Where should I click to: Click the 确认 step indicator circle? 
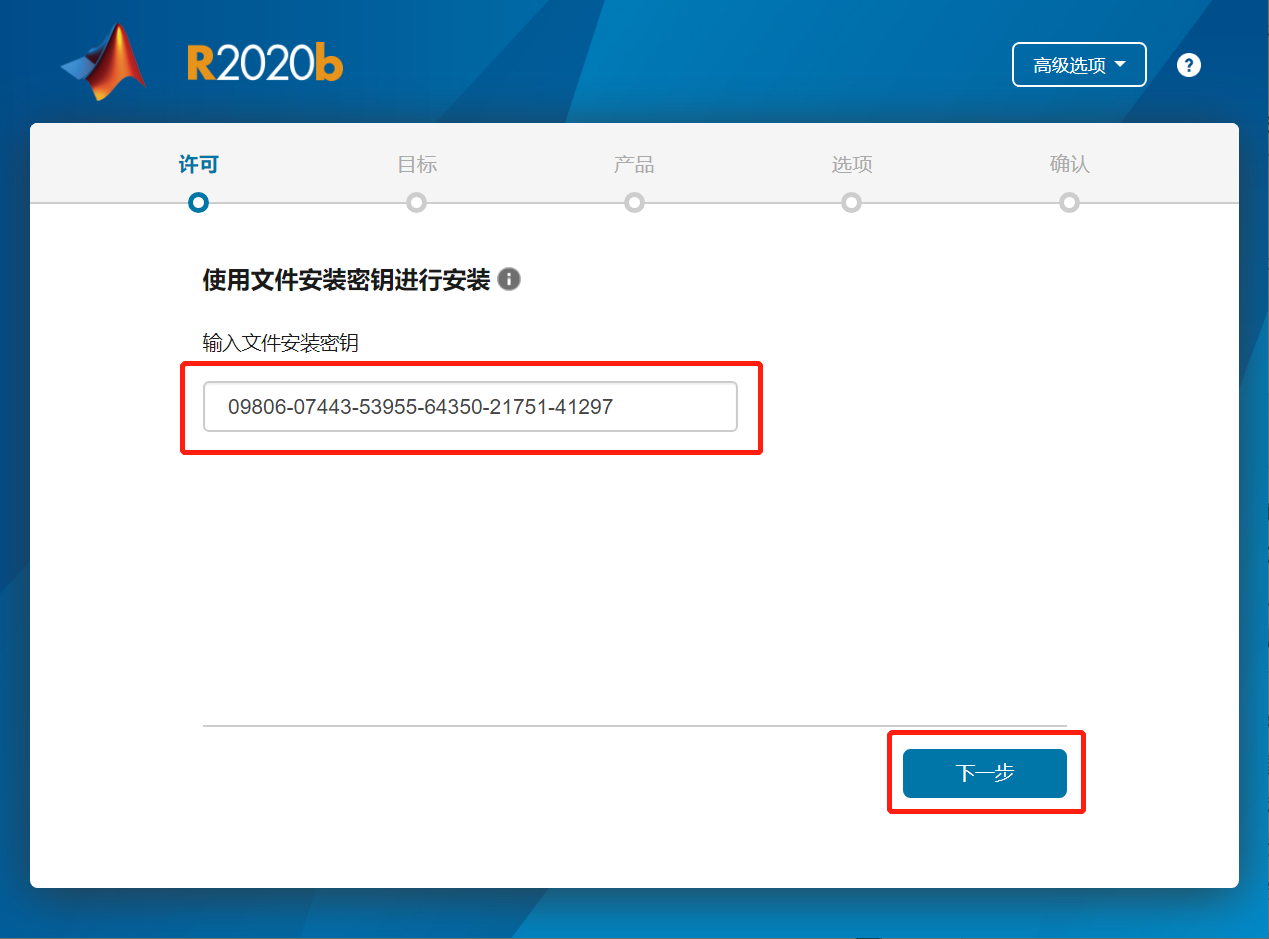(1069, 202)
